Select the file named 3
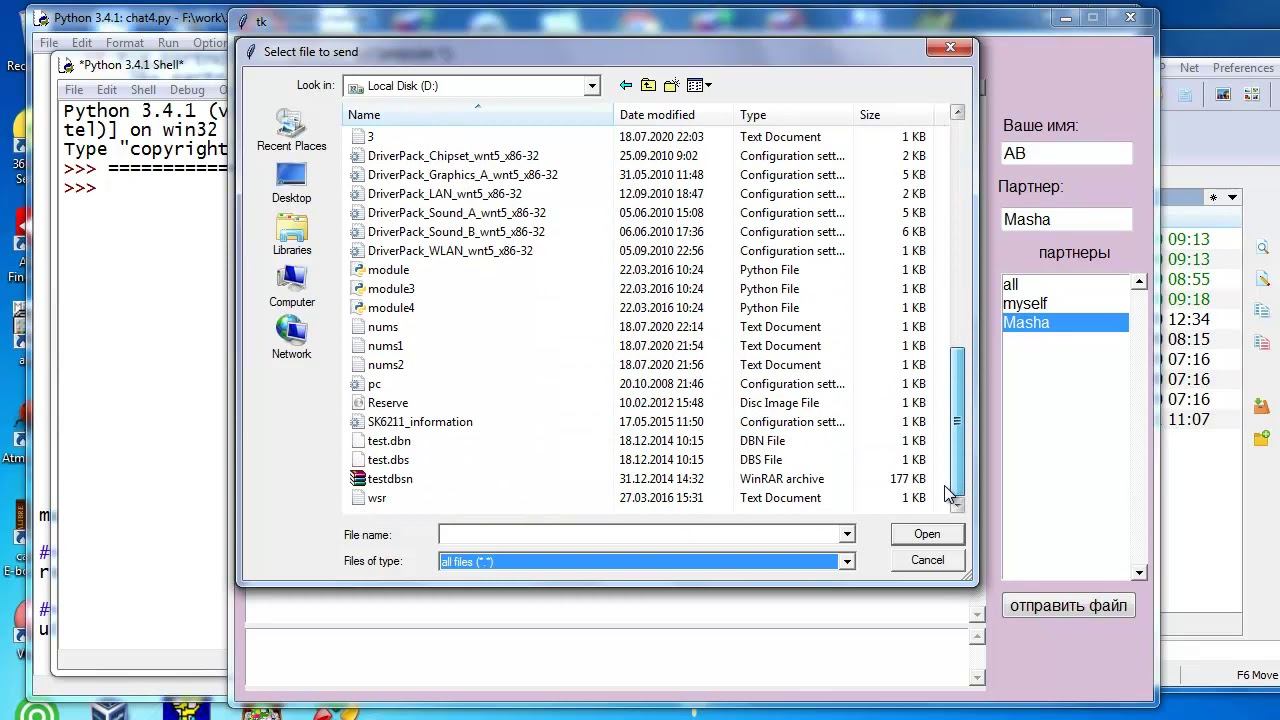The width and height of the screenshot is (1280, 720). (370, 137)
